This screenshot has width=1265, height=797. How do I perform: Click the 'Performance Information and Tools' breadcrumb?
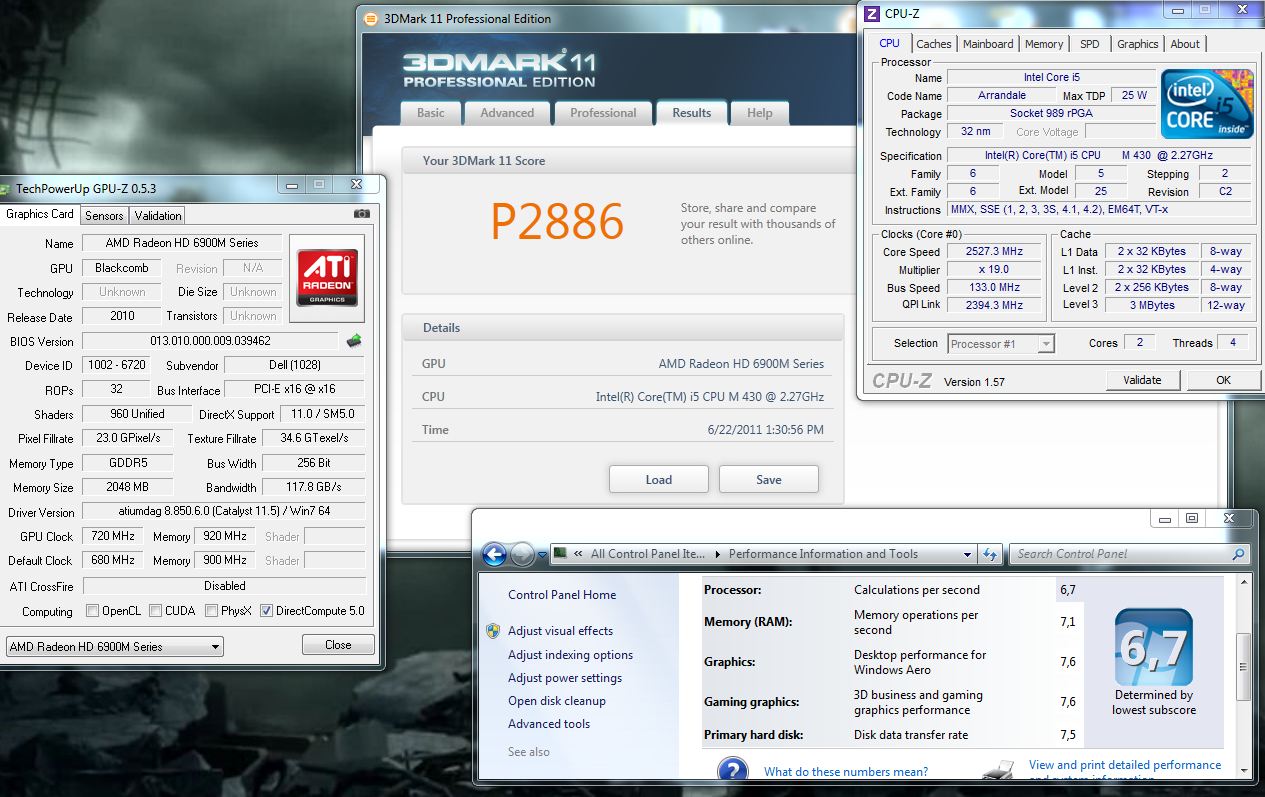pyautogui.click(x=823, y=554)
